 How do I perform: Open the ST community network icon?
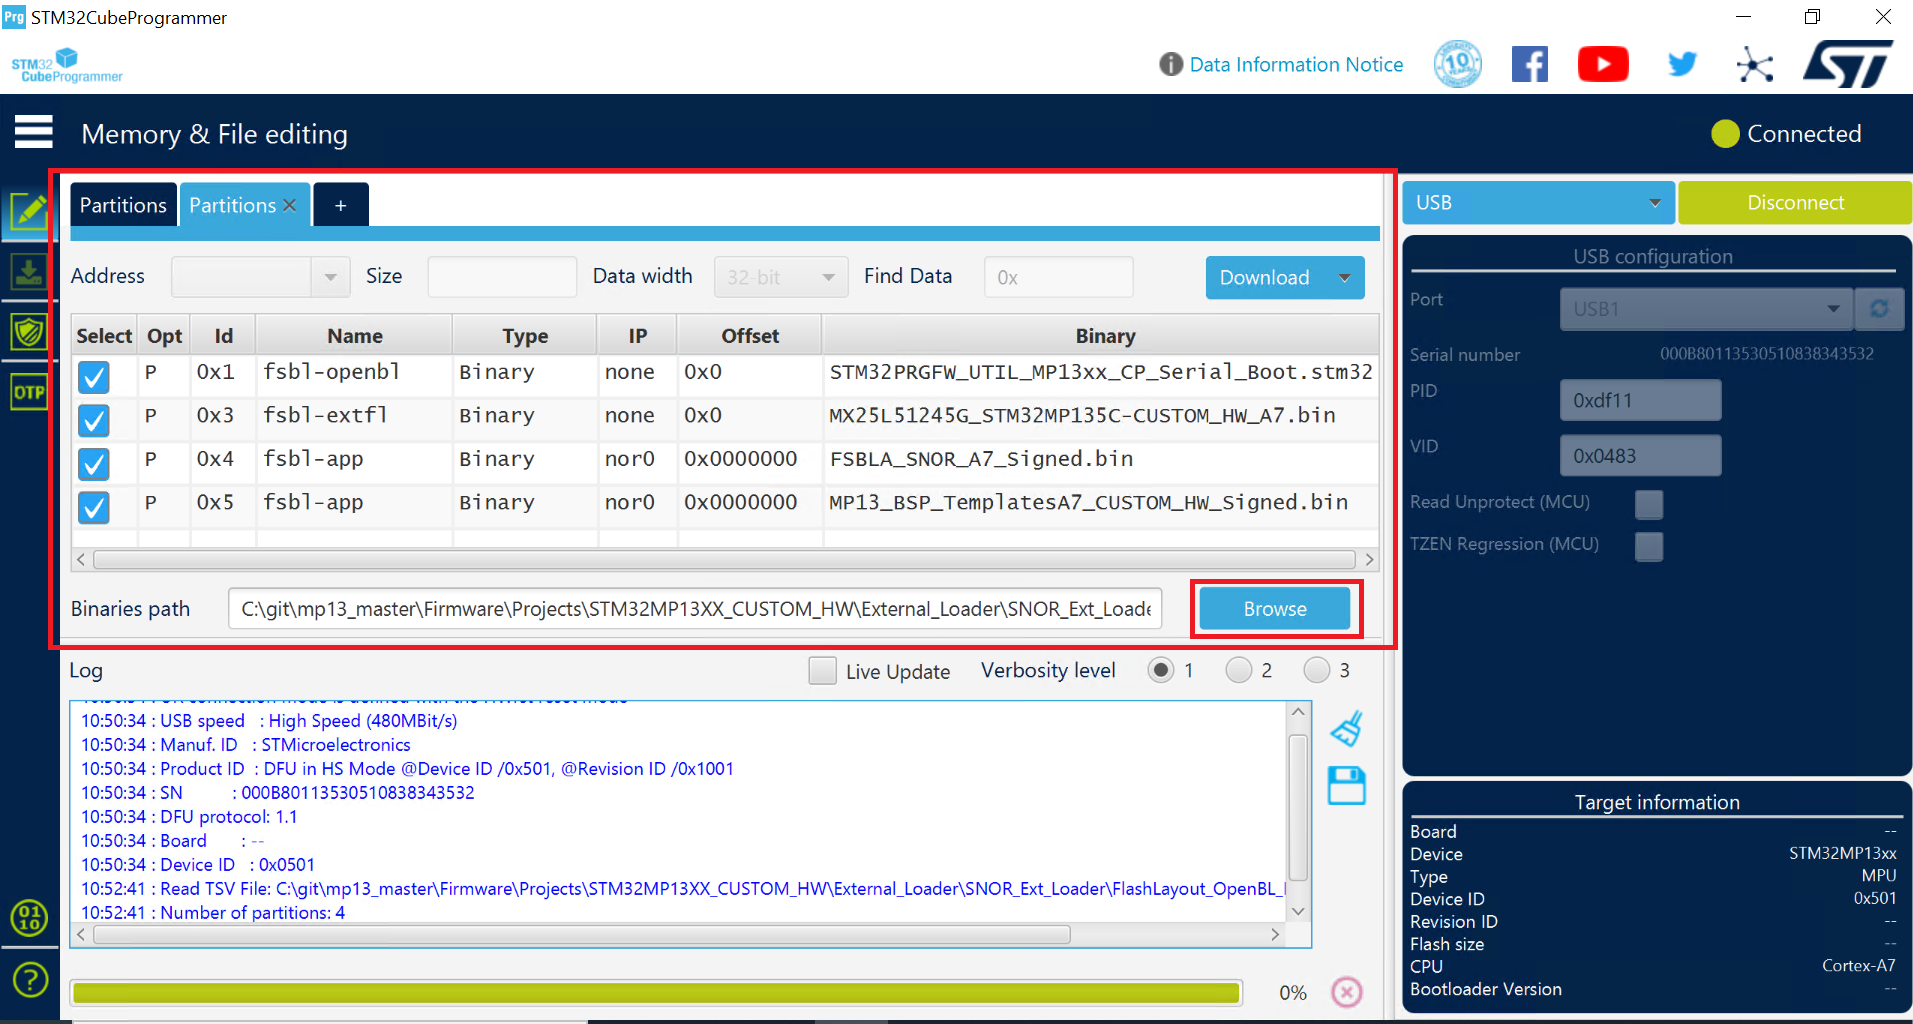pos(1755,65)
